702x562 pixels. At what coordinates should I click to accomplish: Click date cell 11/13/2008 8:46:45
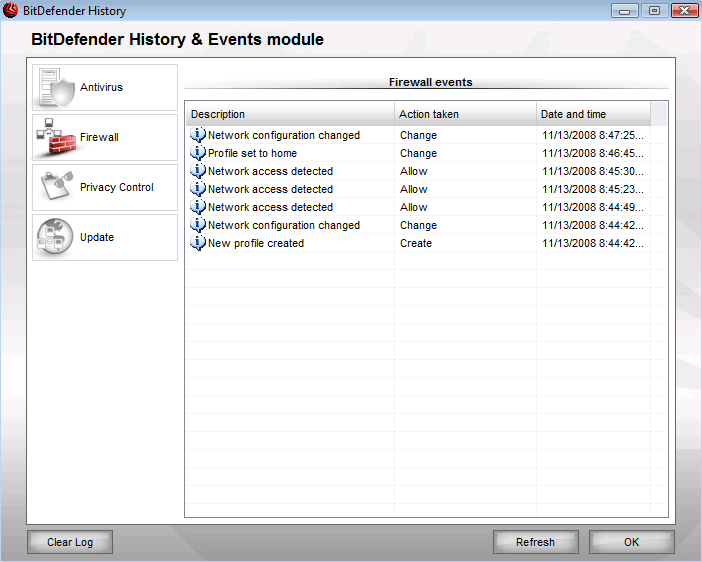click(x=593, y=153)
